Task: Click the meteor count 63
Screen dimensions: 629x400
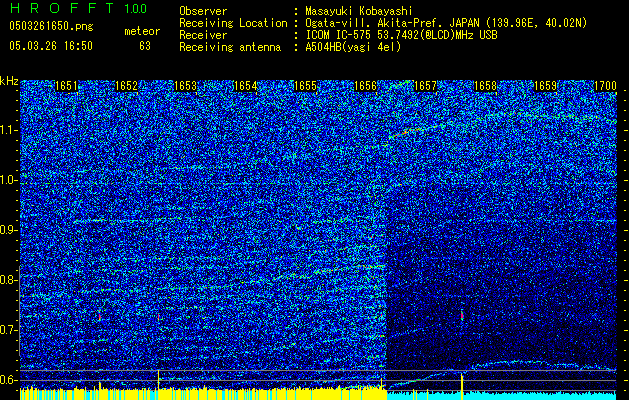Action: click(145, 46)
